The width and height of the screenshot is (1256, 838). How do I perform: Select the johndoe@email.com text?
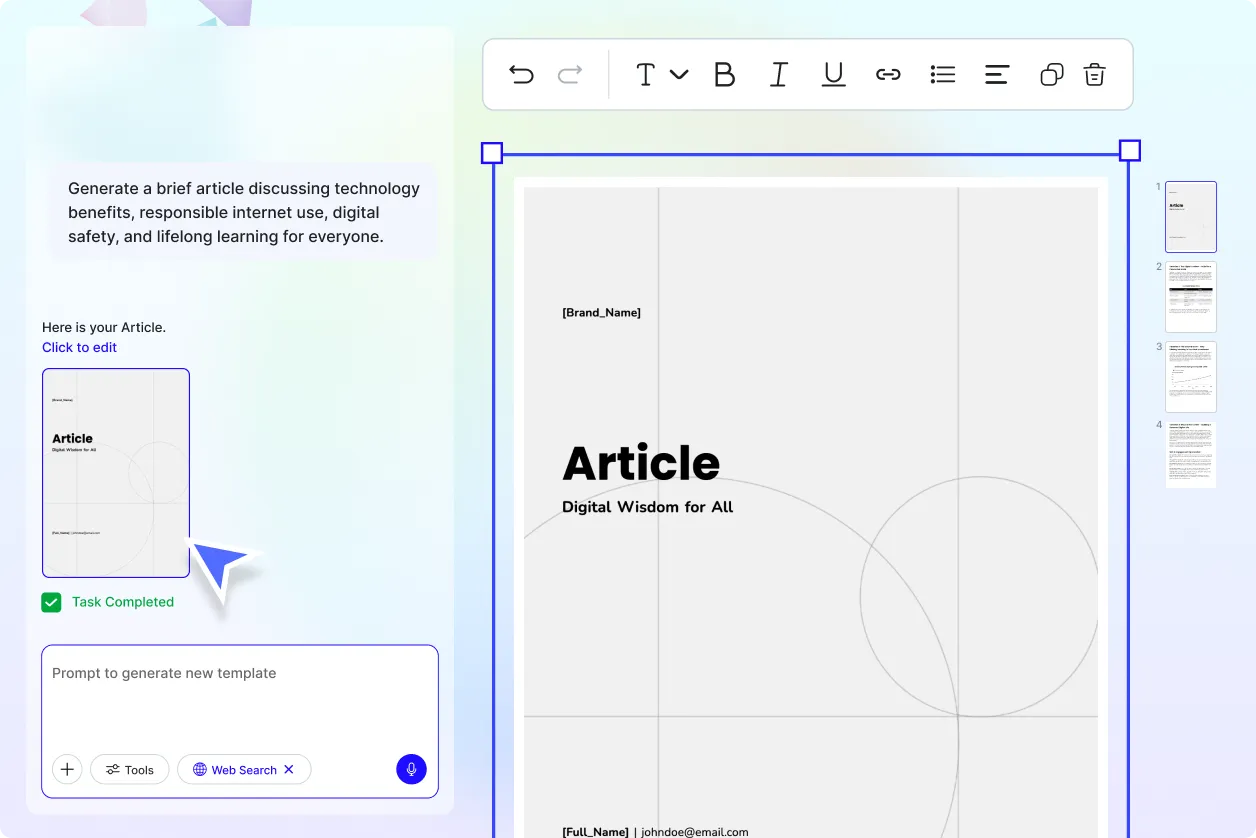click(x=695, y=832)
